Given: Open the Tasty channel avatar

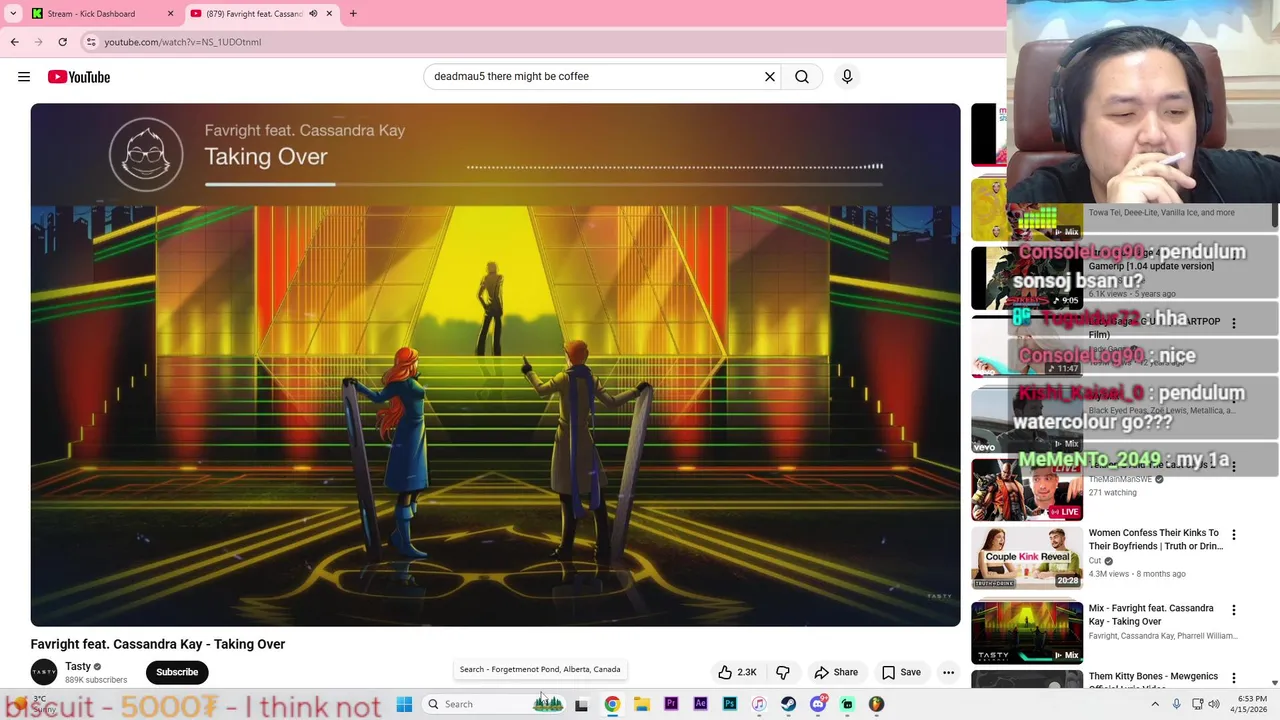Looking at the screenshot, I should (x=44, y=672).
